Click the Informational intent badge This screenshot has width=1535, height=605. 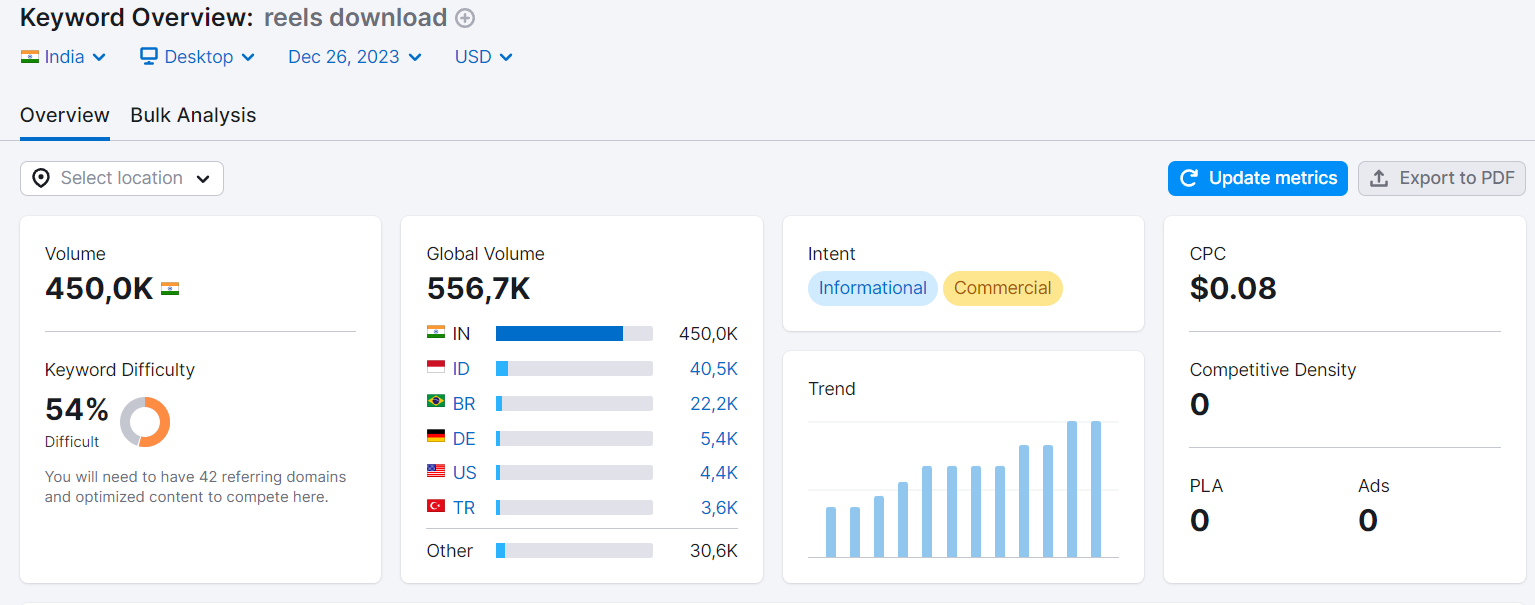(x=873, y=288)
